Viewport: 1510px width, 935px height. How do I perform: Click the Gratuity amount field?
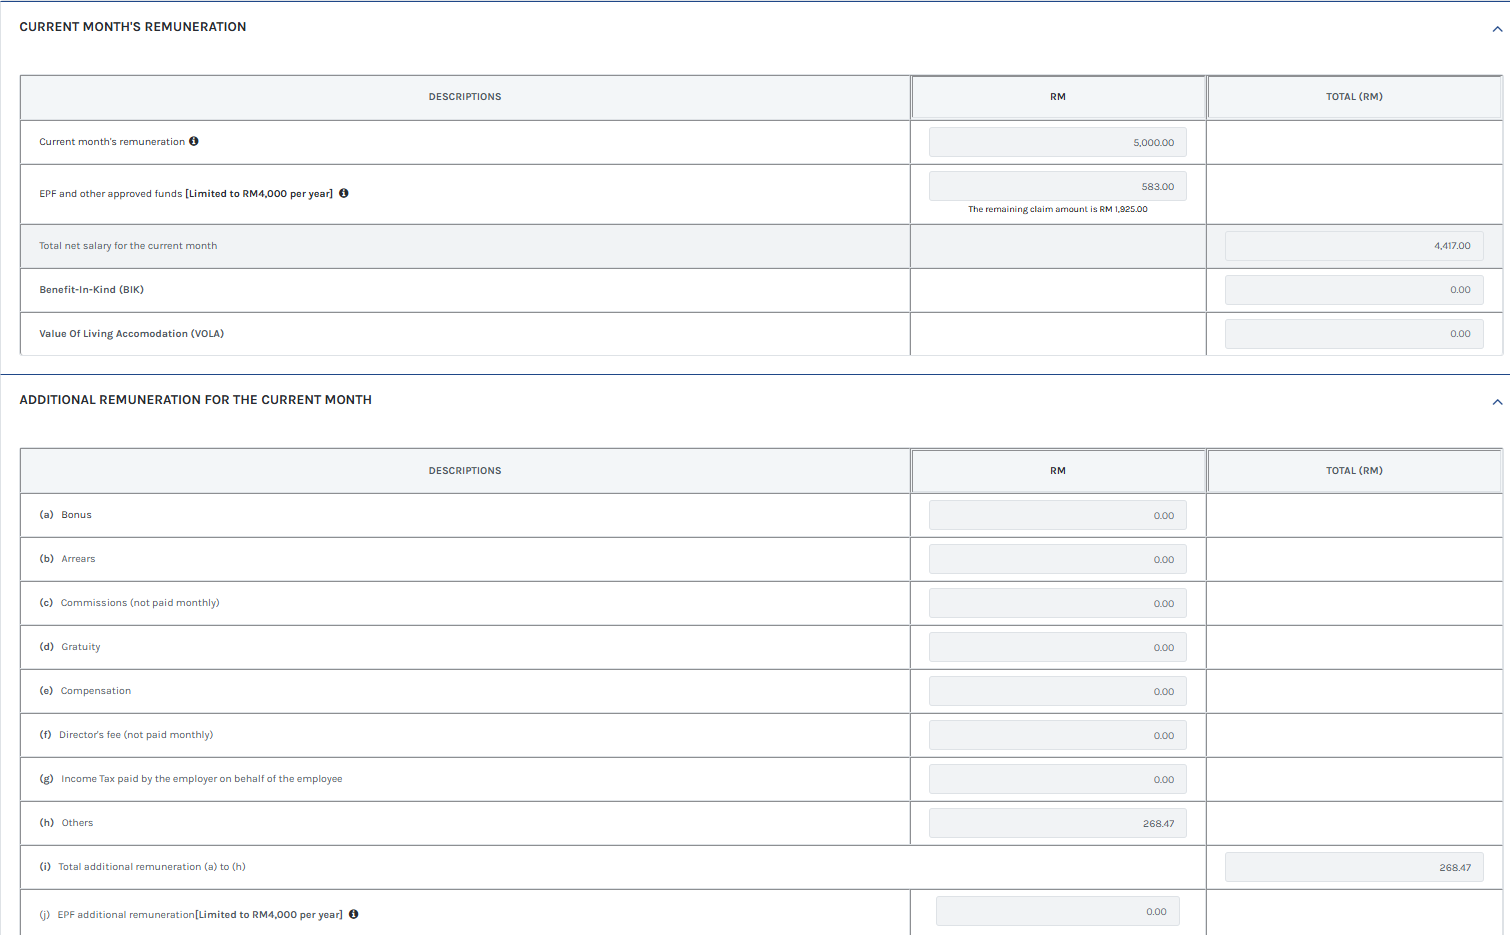(1057, 646)
